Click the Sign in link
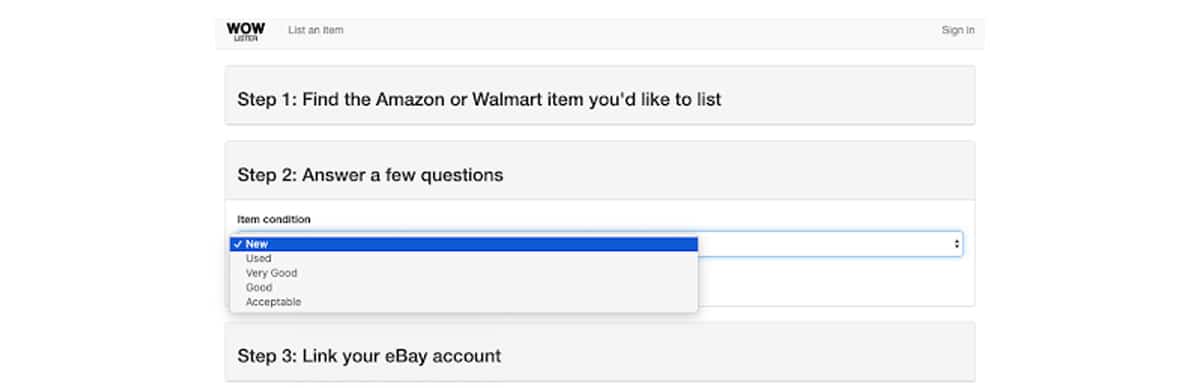 tap(958, 30)
